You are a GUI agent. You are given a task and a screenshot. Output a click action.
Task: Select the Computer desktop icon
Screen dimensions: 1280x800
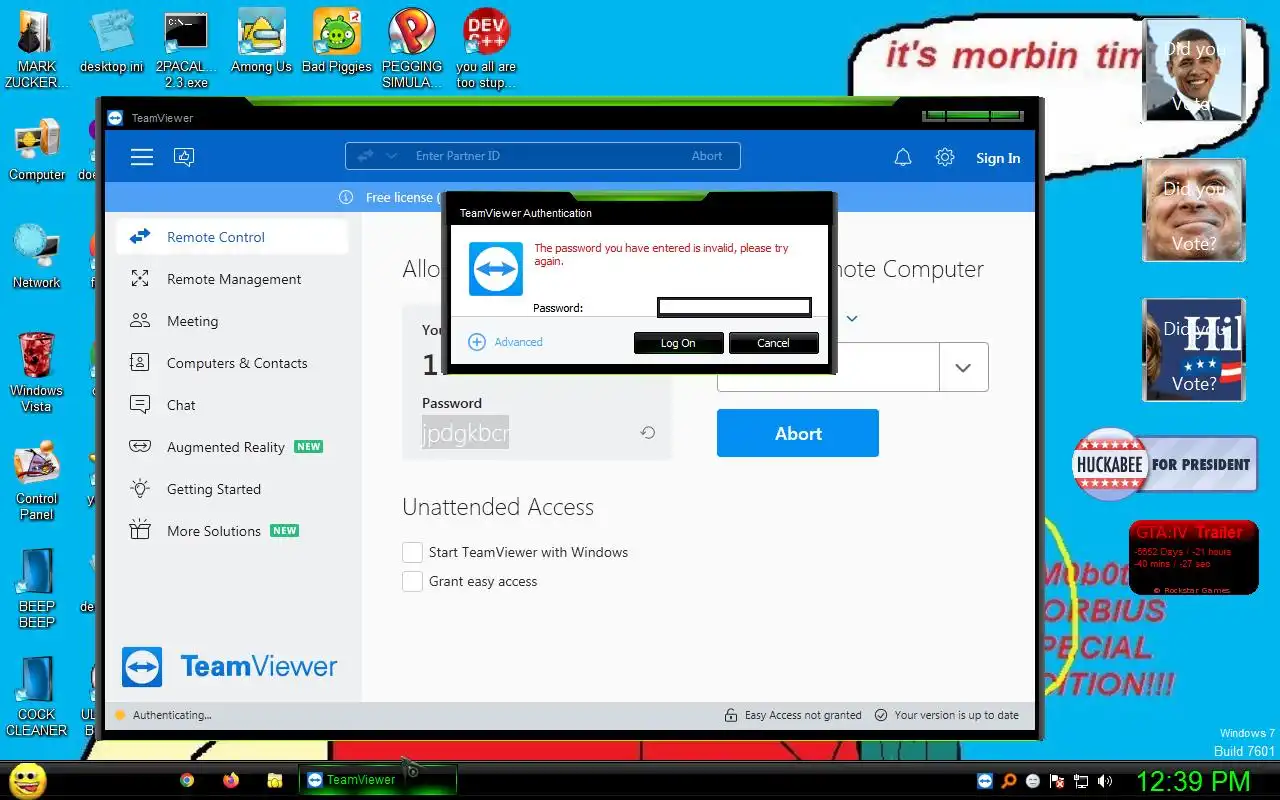[37, 150]
